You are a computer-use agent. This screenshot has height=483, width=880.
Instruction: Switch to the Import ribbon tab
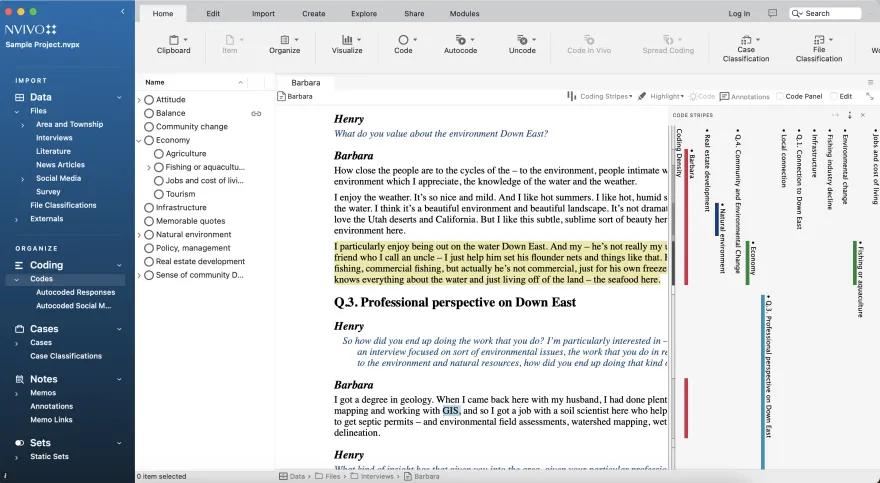click(263, 13)
